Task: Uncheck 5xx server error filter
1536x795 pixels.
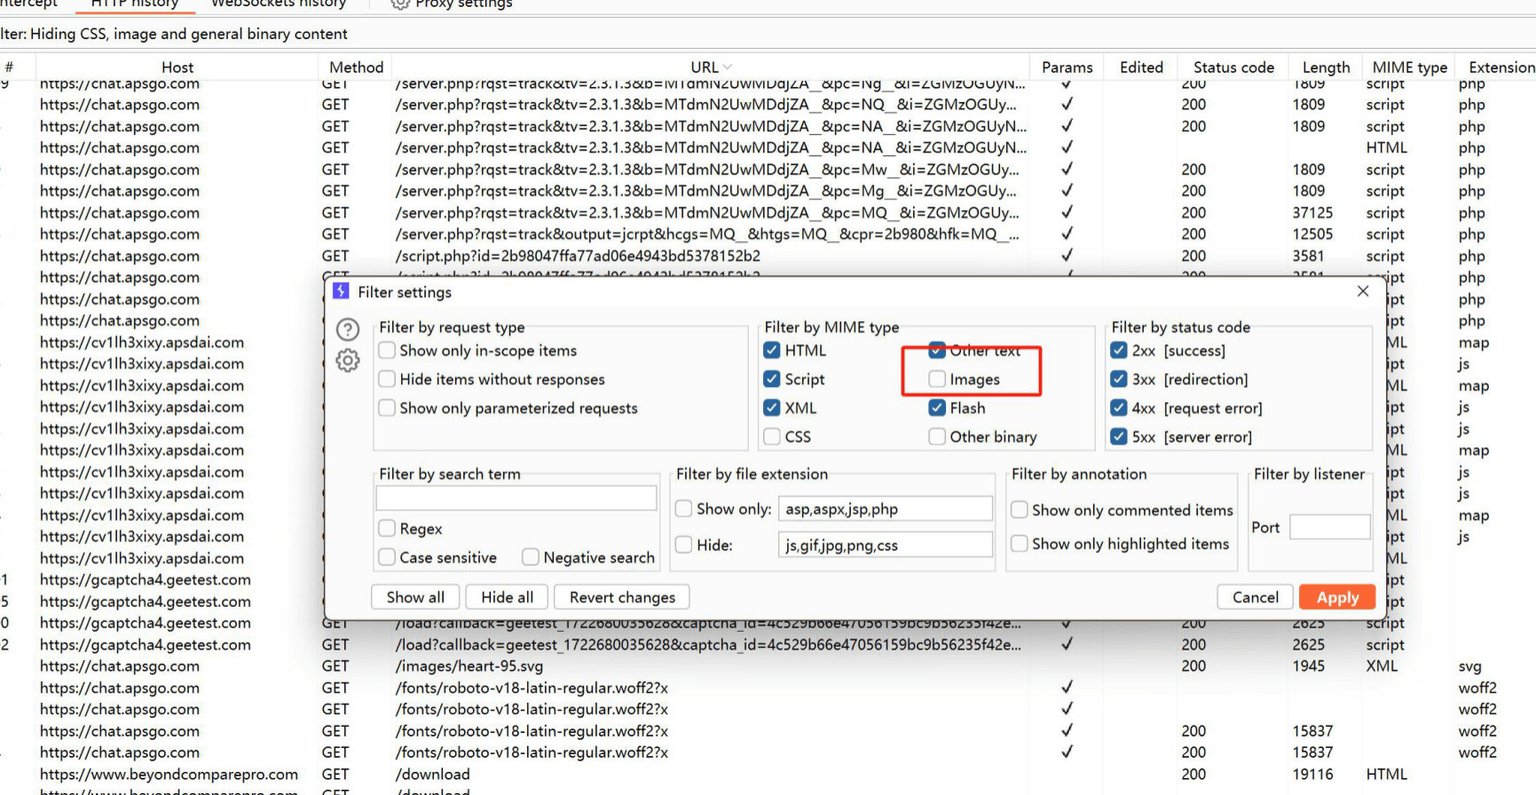Action: click(1119, 437)
